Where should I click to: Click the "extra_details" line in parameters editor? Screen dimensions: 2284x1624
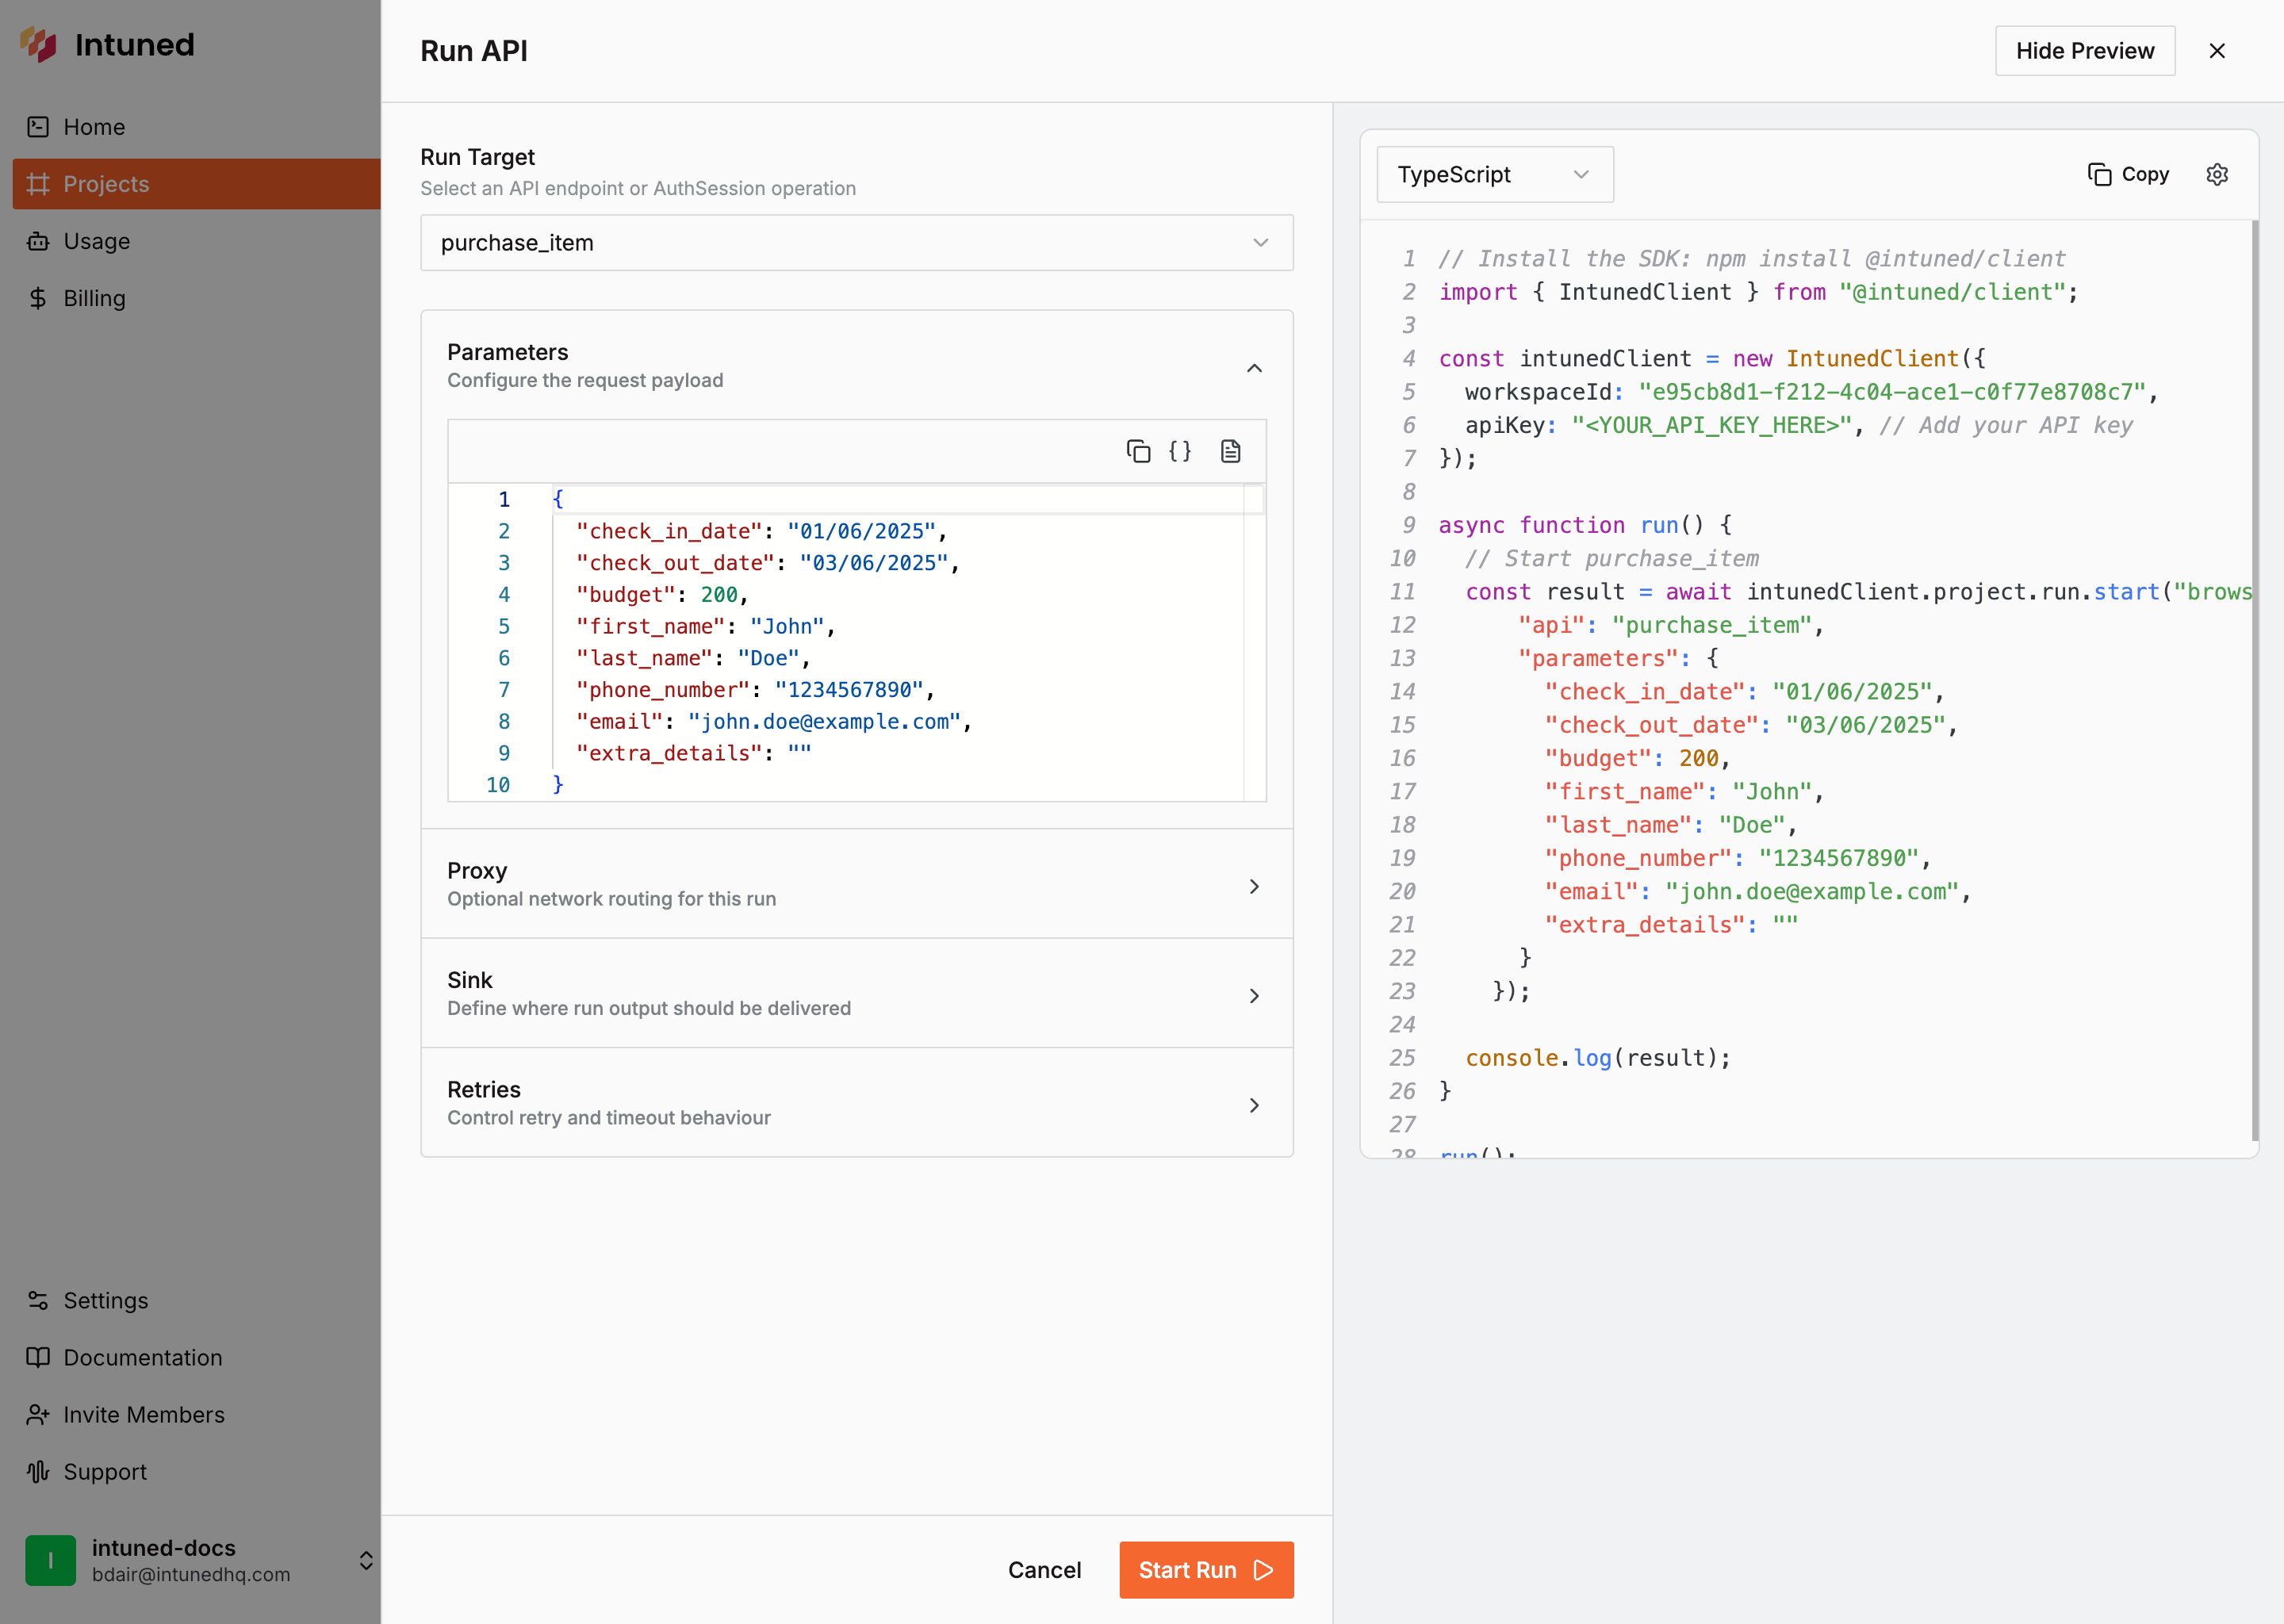(x=694, y=753)
